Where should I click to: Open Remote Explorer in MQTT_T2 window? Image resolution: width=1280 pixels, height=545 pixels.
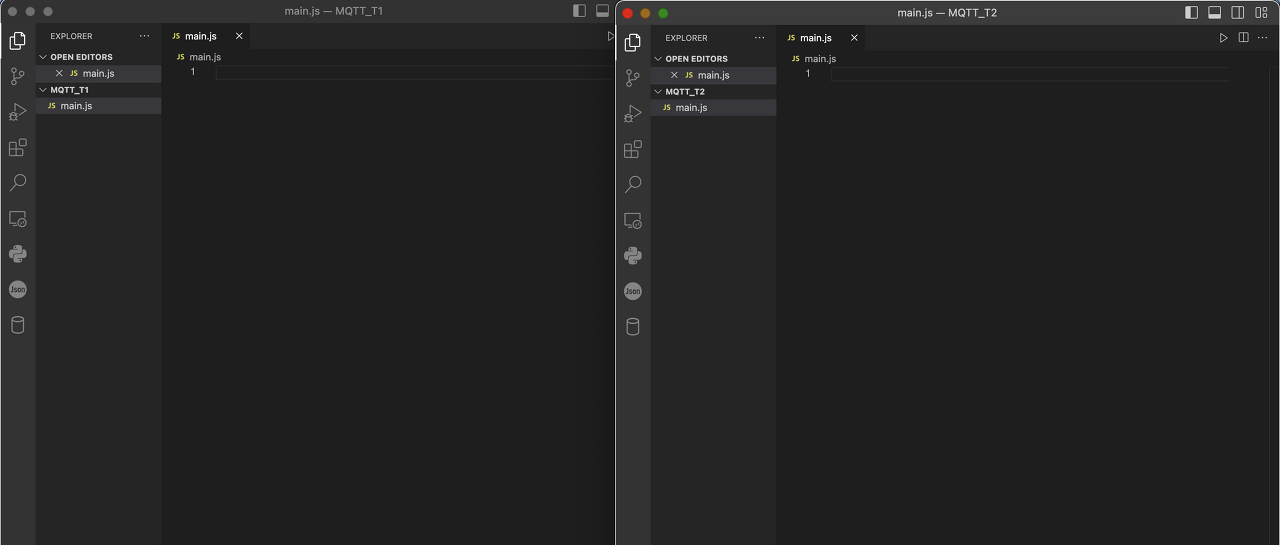coord(632,220)
